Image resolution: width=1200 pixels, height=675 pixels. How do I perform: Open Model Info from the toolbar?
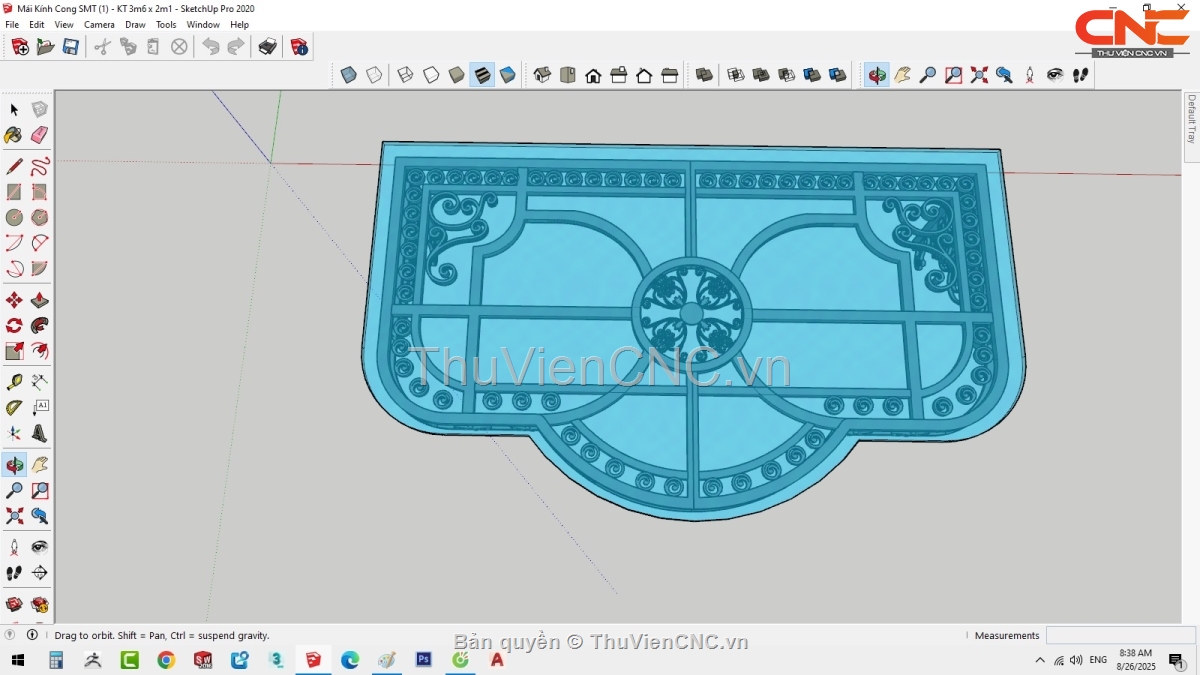pos(299,46)
